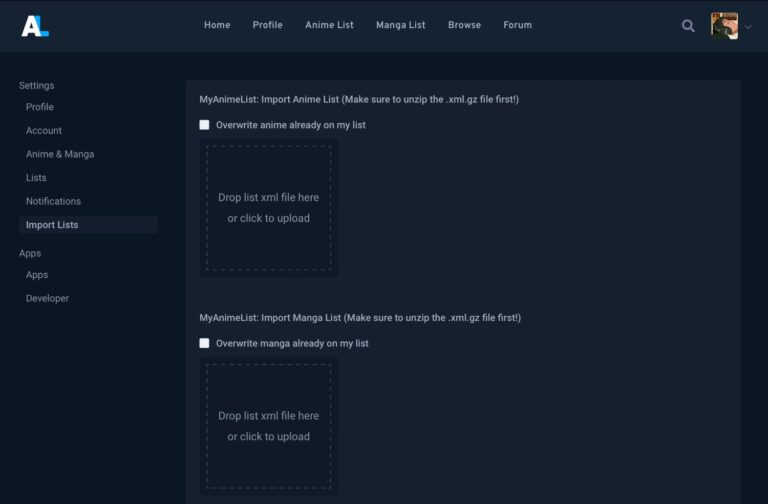This screenshot has height=504, width=768.
Task: Click anime list xml upload drop zone
Action: (x=268, y=208)
